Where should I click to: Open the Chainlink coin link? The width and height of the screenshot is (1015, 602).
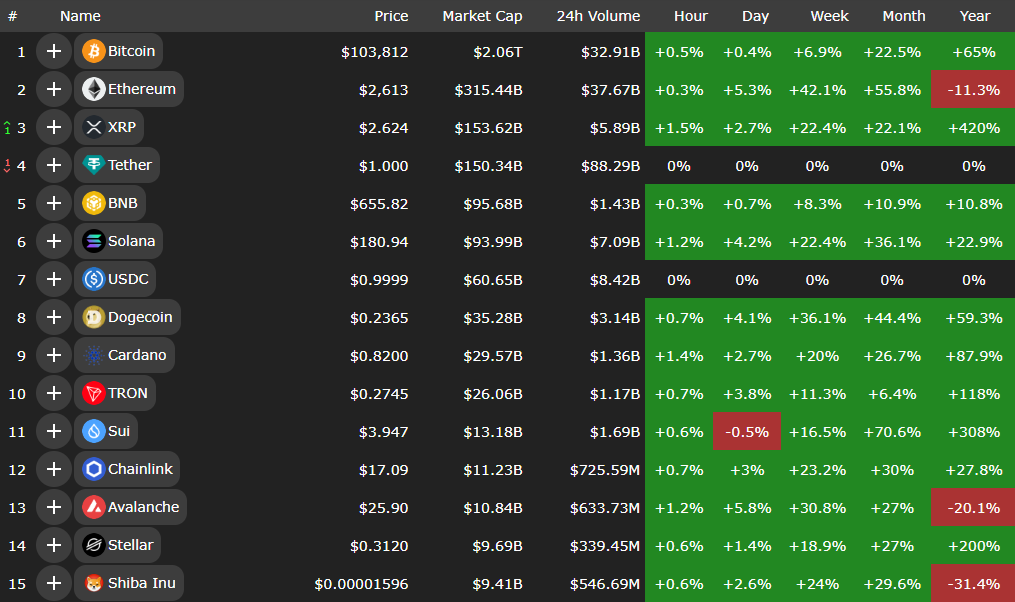click(x=127, y=469)
